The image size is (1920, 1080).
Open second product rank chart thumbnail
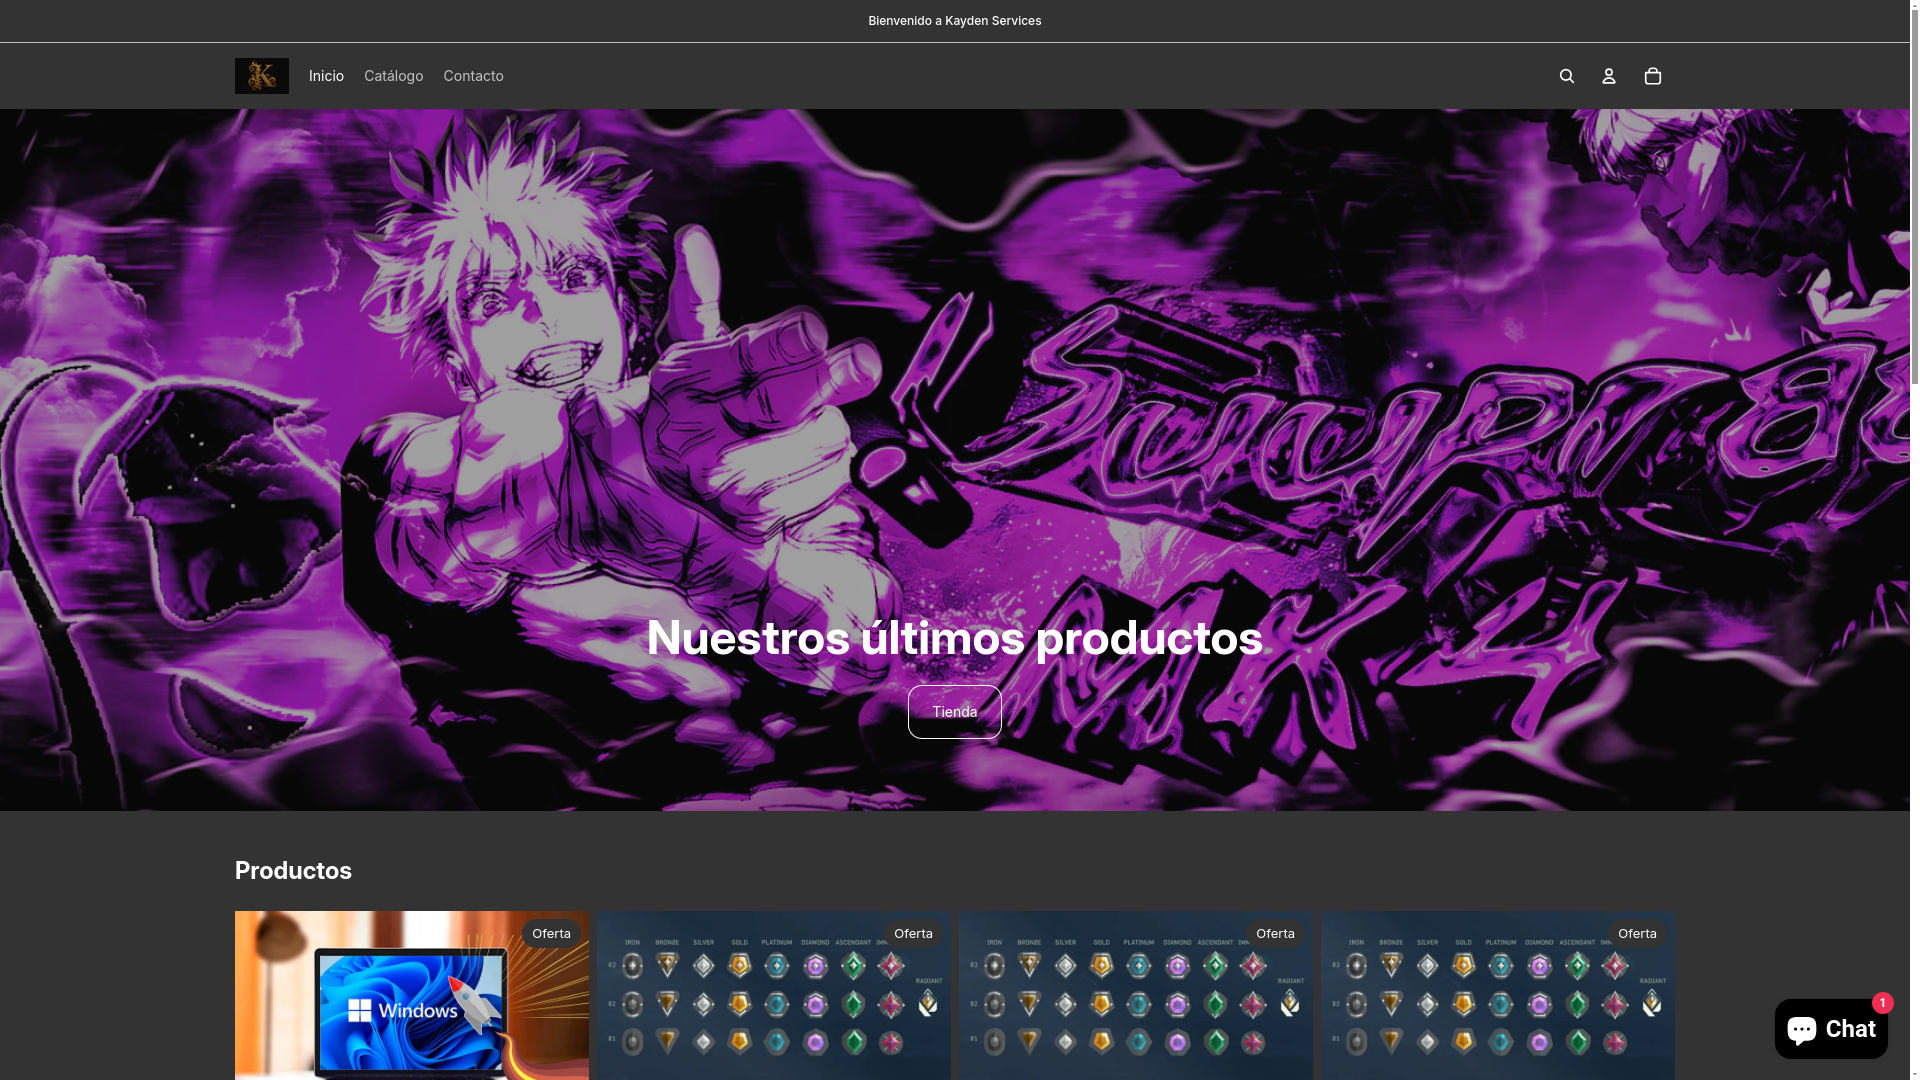[x=774, y=996]
